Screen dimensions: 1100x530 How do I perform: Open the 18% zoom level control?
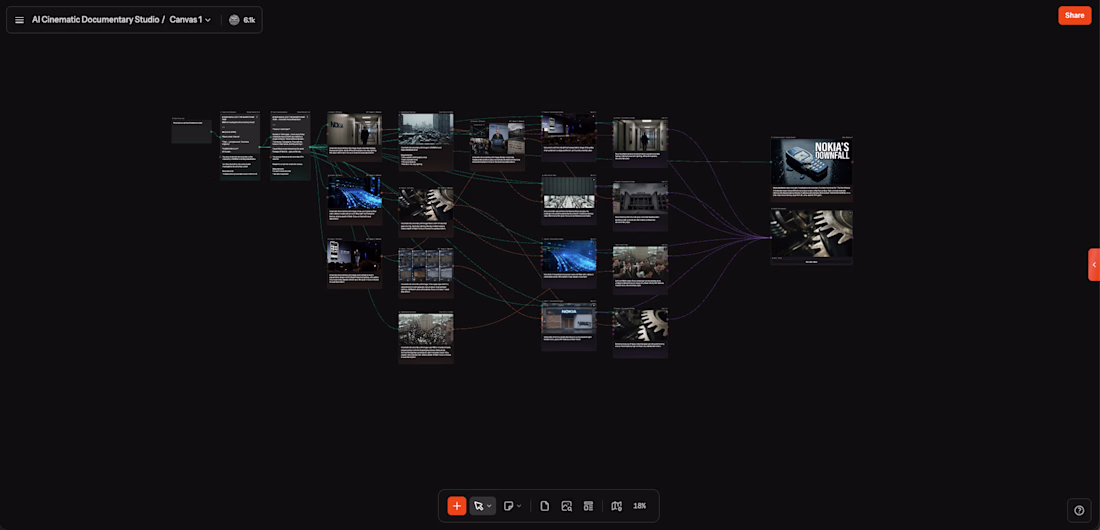click(x=640, y=505)
